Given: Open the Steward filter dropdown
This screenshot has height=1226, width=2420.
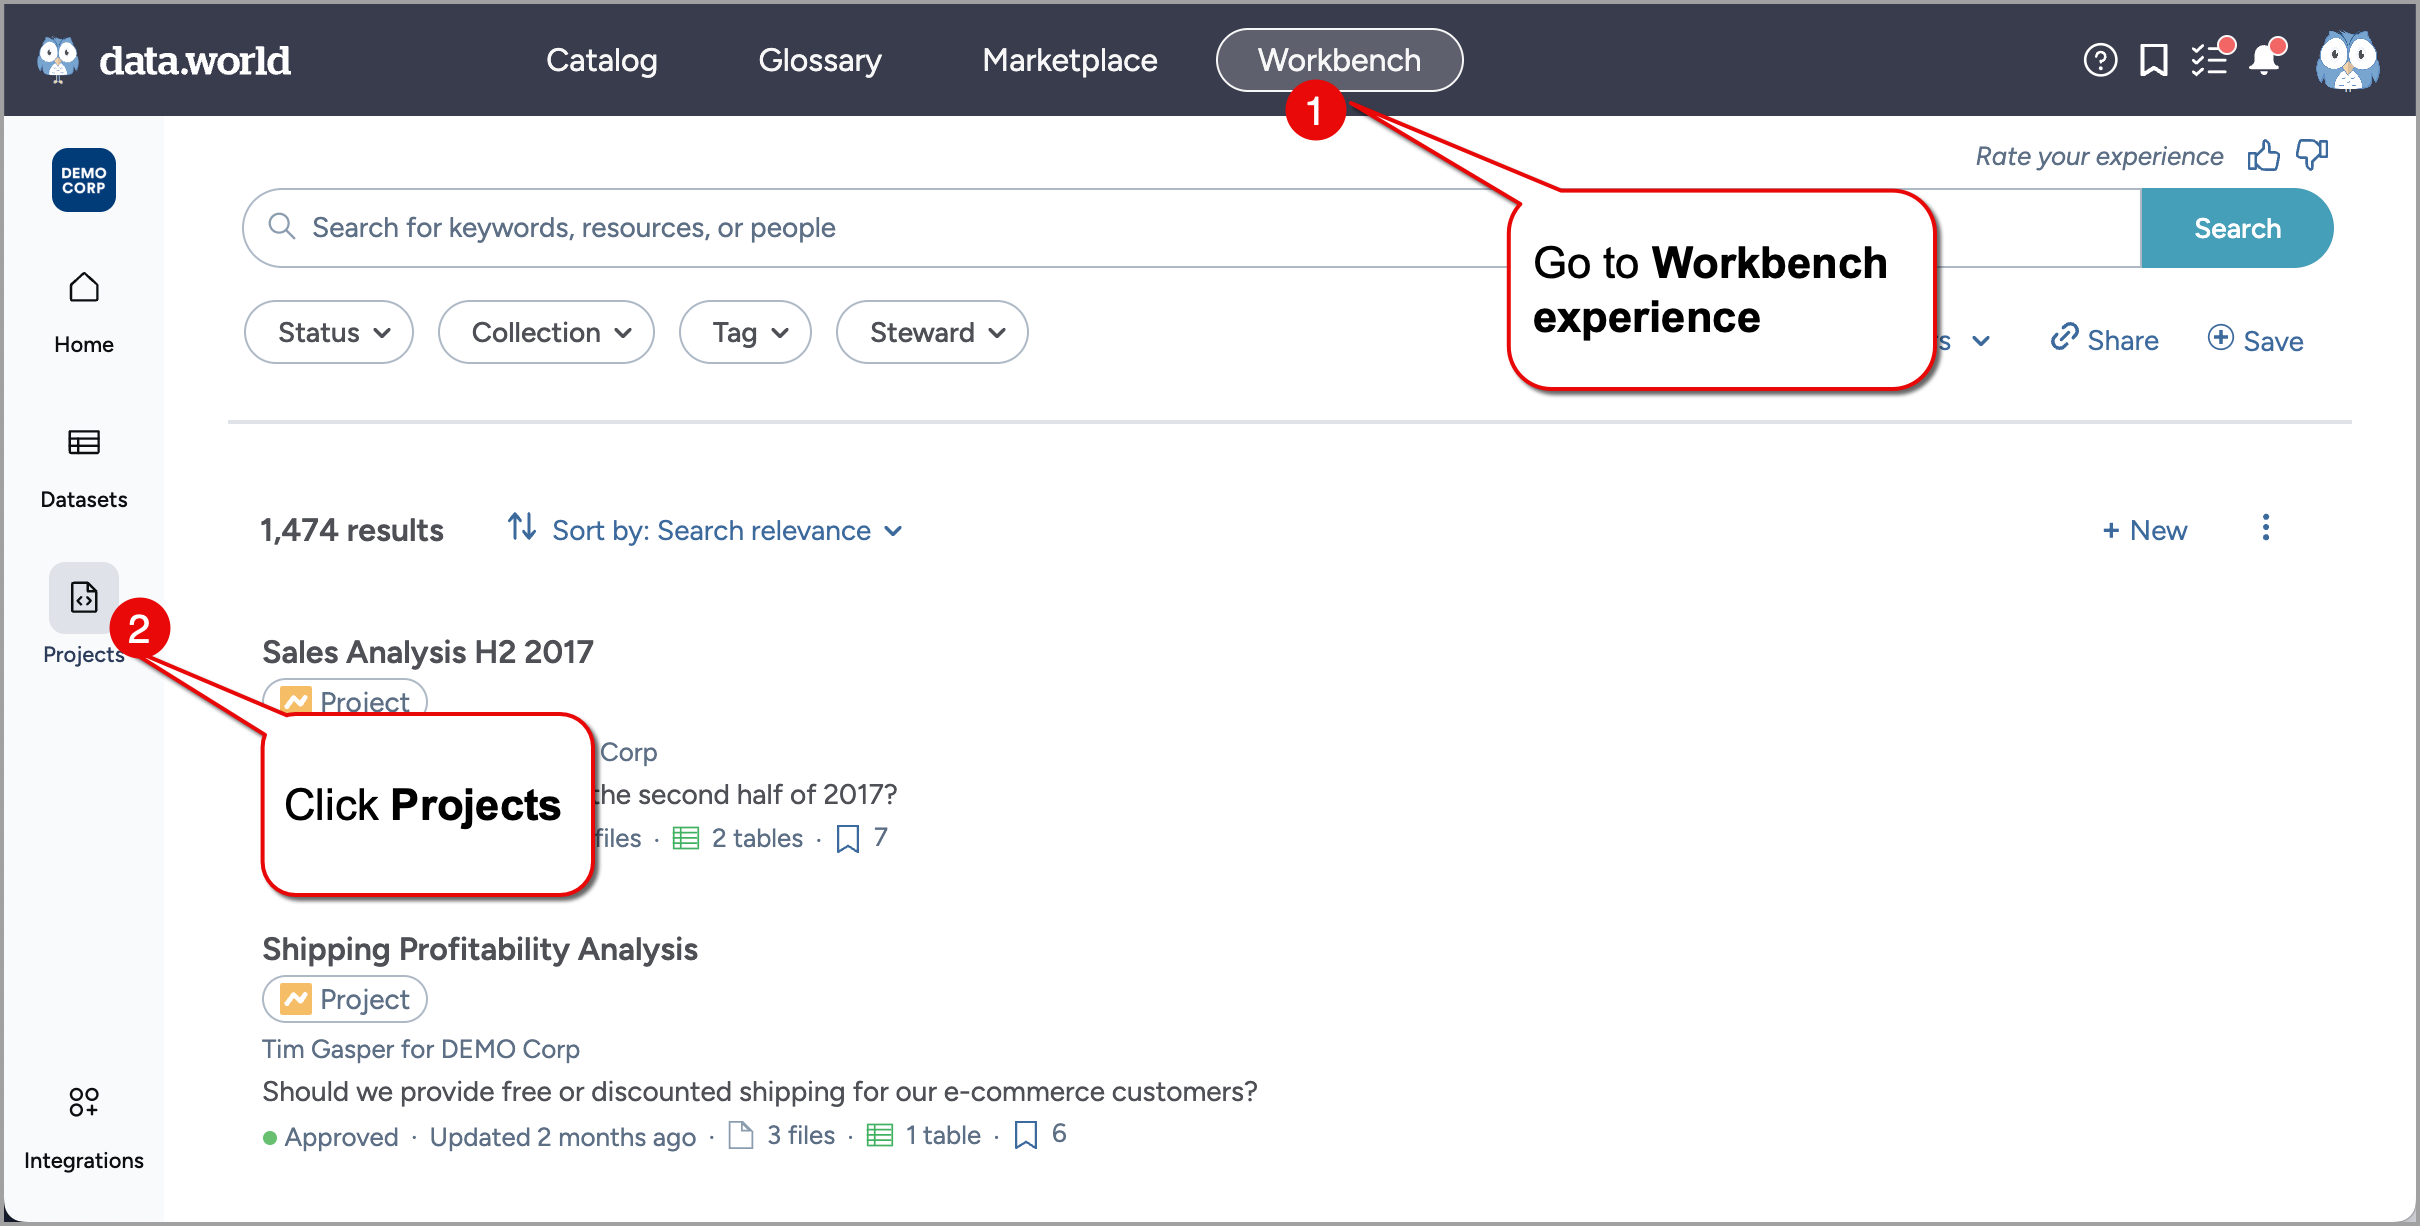Looking at the screenshot, I should point(932,332).
